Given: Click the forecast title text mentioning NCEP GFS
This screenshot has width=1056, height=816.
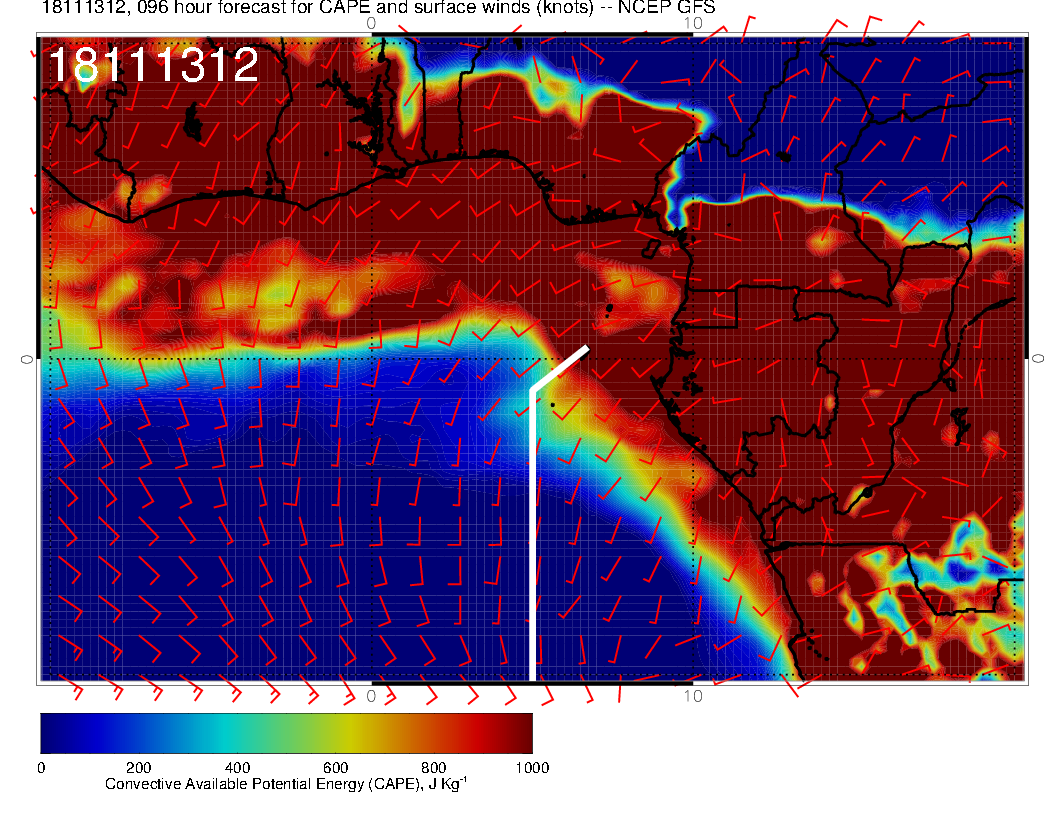Looking at the screenshot, I should click(378, 7).
